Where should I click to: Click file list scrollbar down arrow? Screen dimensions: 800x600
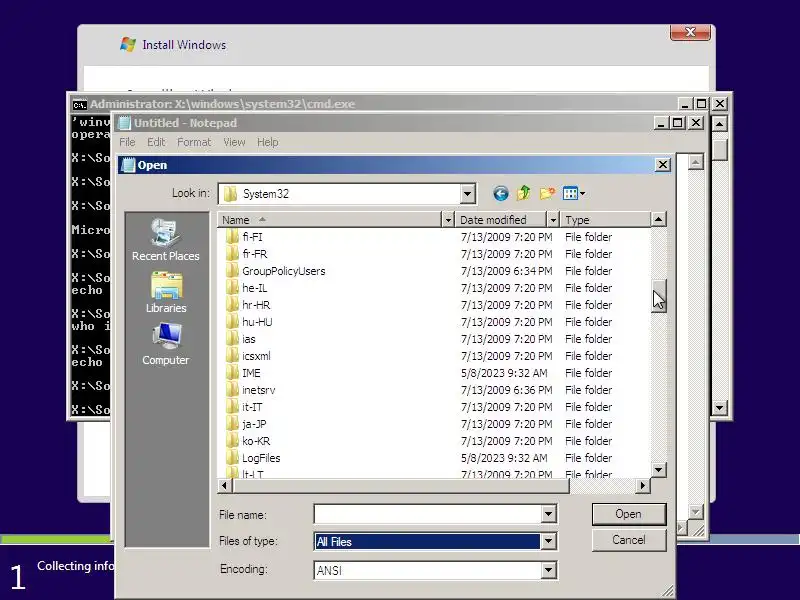(659, 470)
